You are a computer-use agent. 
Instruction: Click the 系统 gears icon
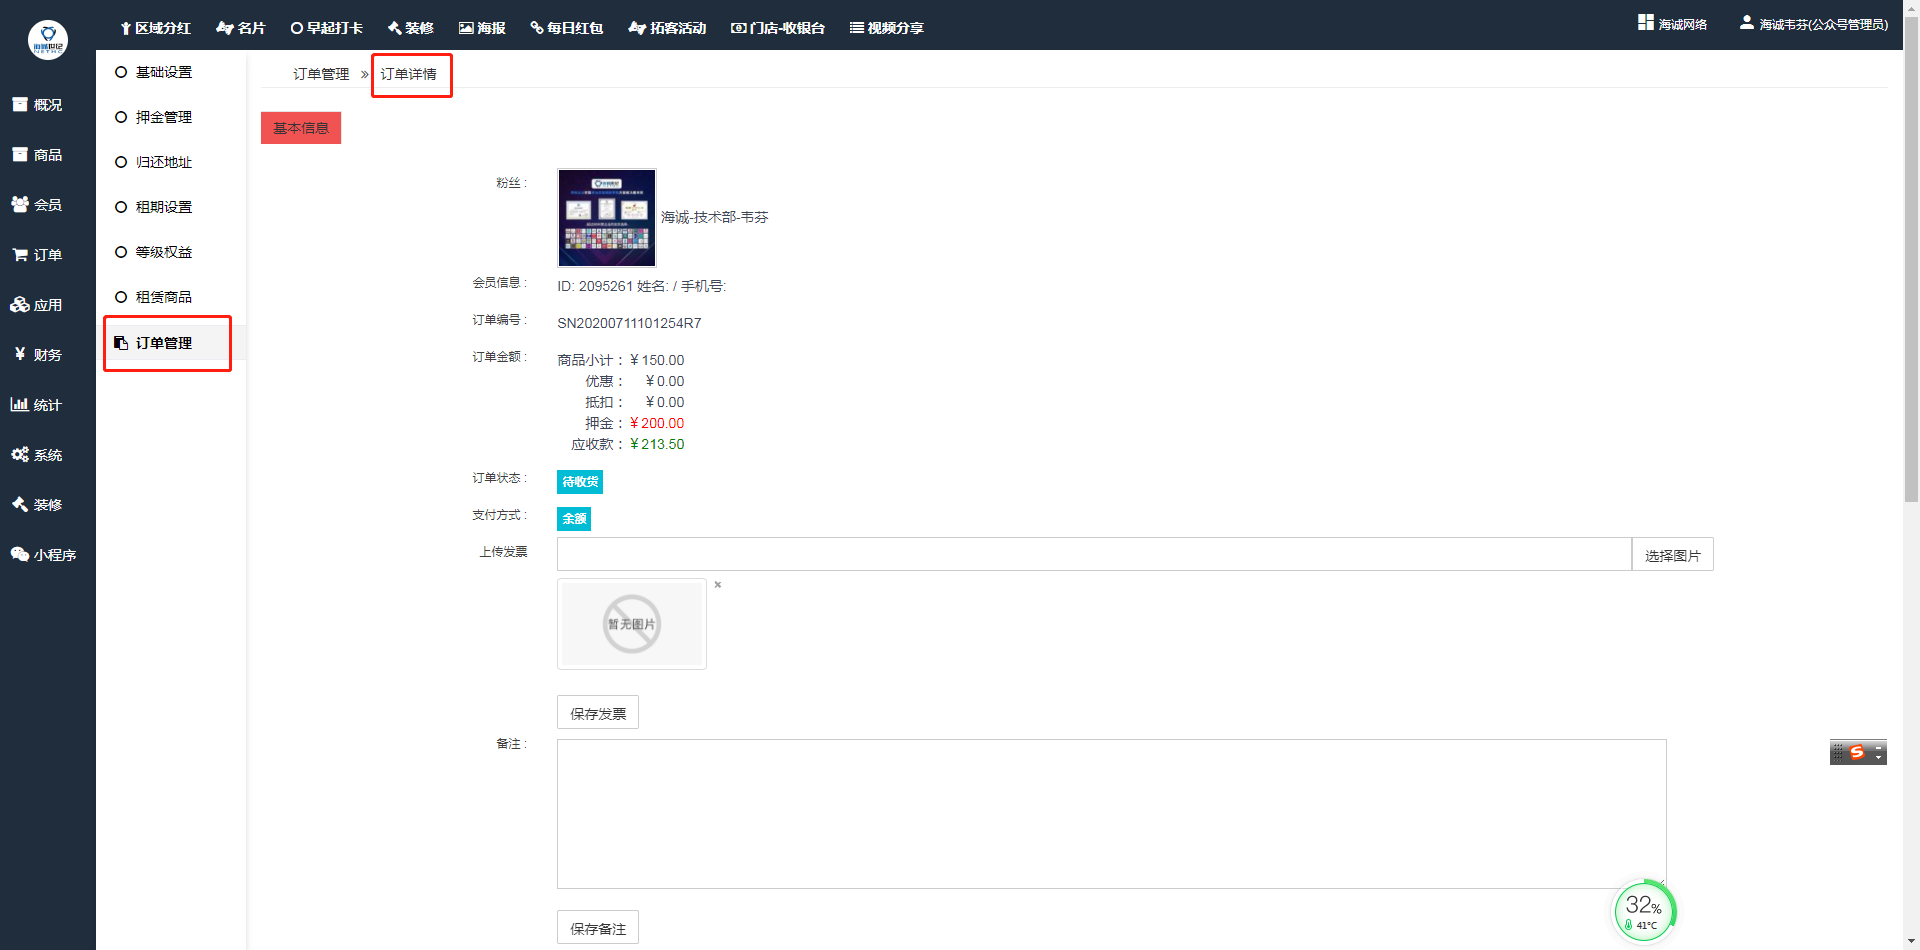[x=20, y=454]
